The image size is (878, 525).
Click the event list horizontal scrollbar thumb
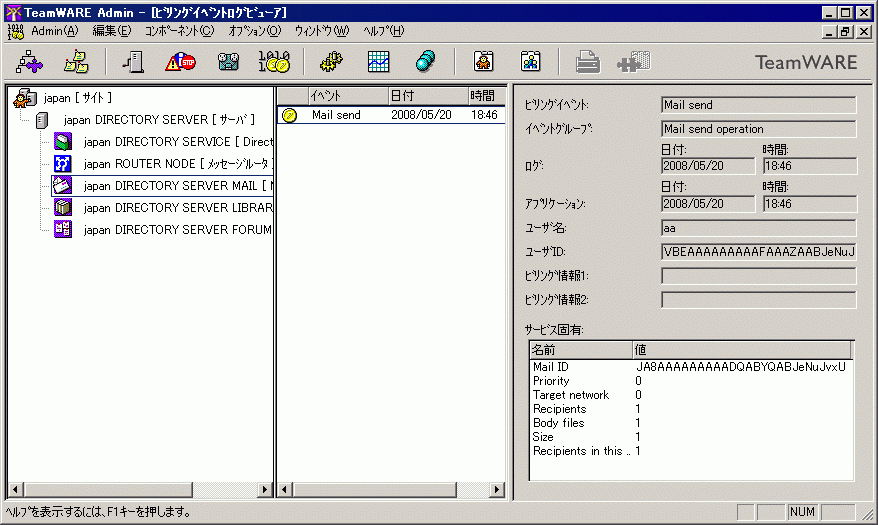(x=374, y=490)
